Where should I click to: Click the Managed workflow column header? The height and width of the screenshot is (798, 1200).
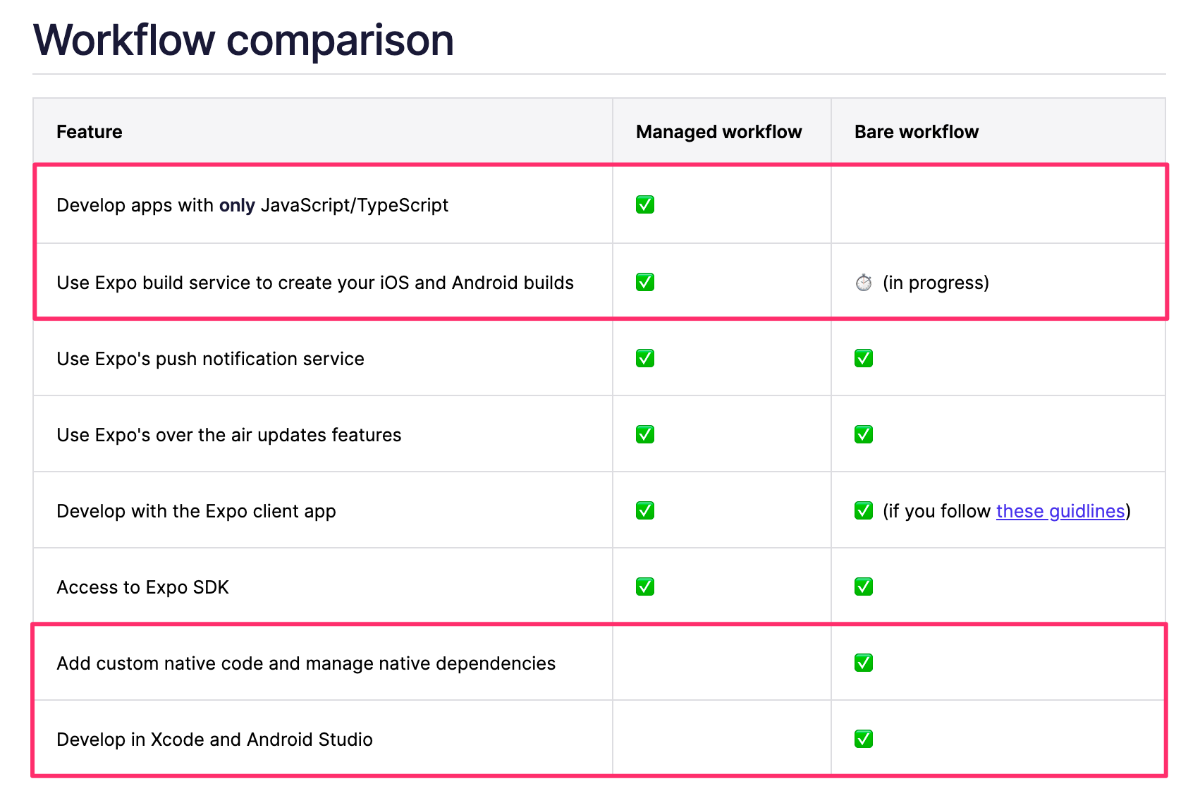(x=719, y=131)
